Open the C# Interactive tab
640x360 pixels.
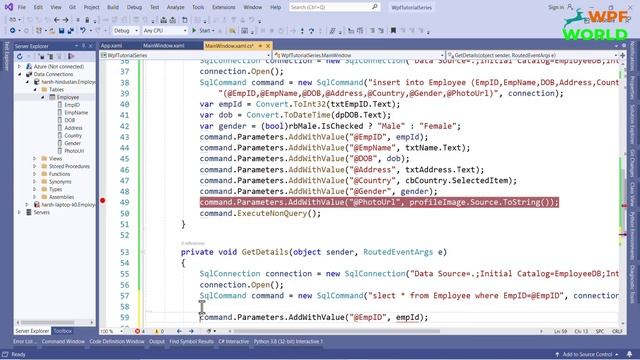[x=233, y=342]
